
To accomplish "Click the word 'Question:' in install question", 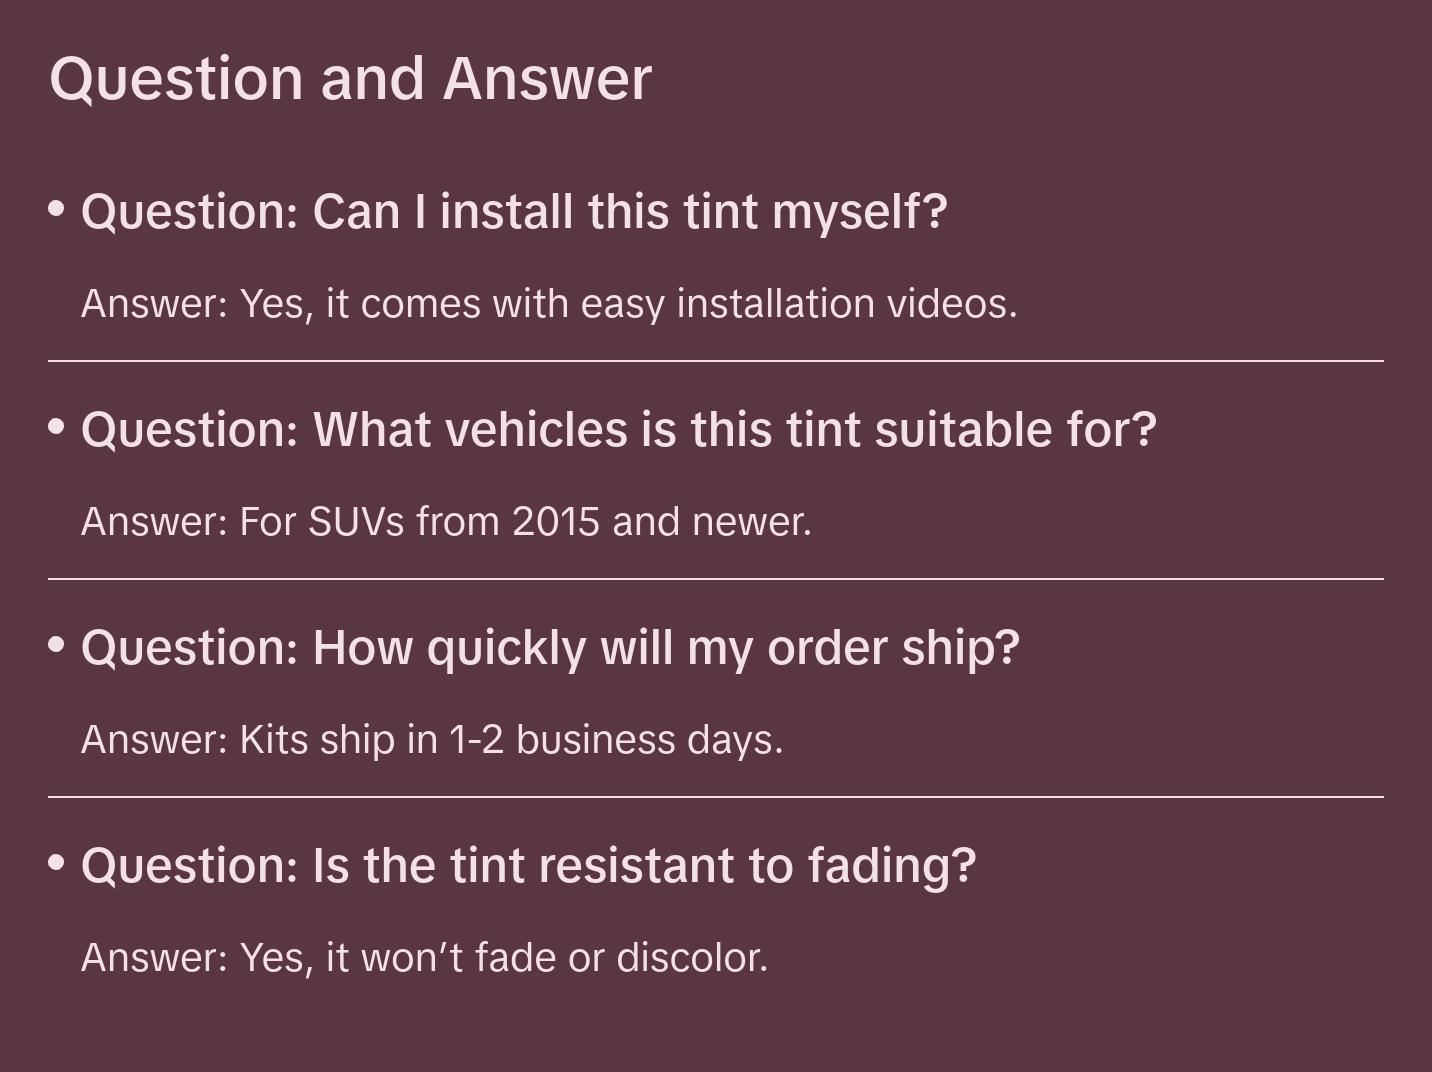I will point(190,212).
